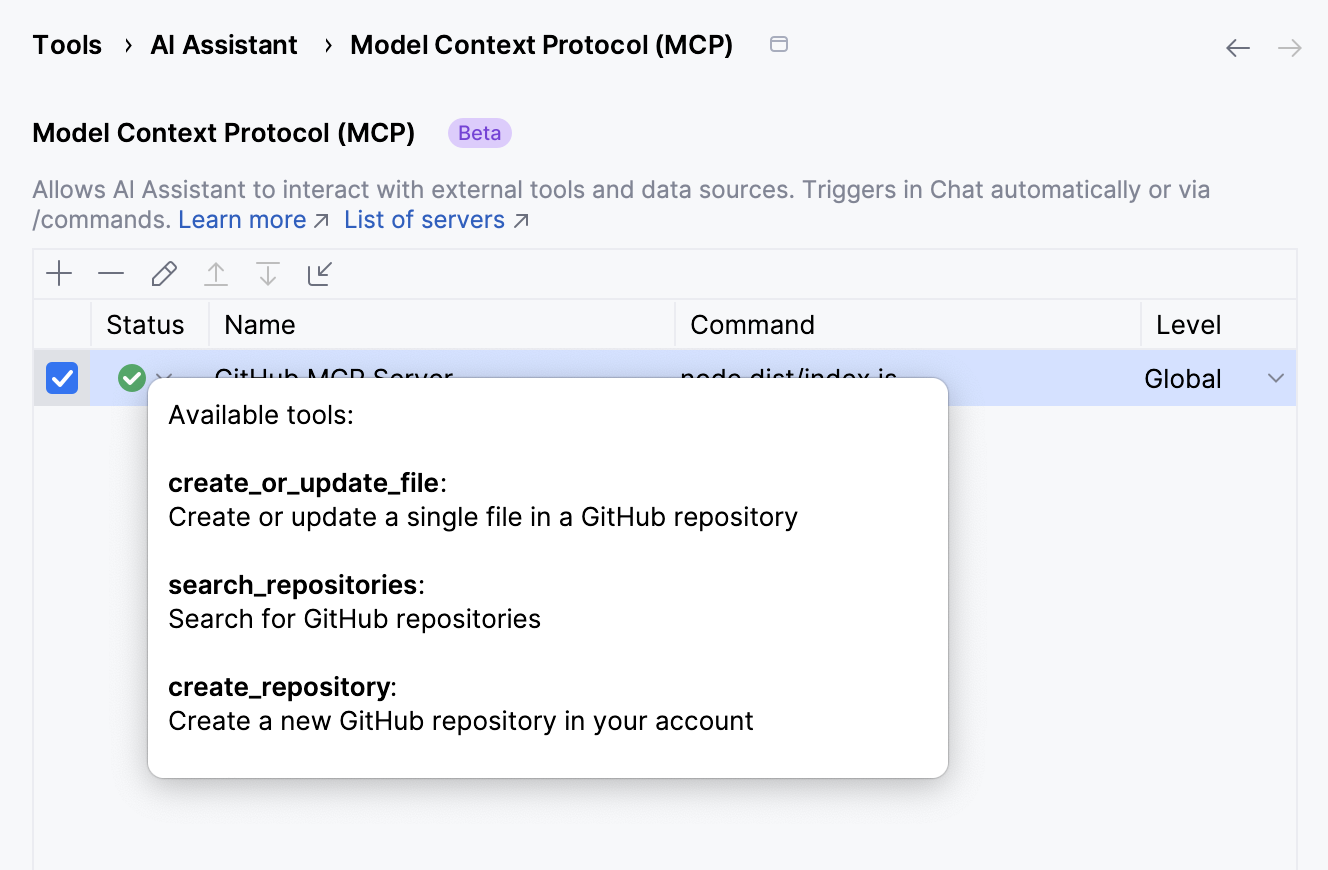Click the Move Up arrow icon

(x=216, y=274)
